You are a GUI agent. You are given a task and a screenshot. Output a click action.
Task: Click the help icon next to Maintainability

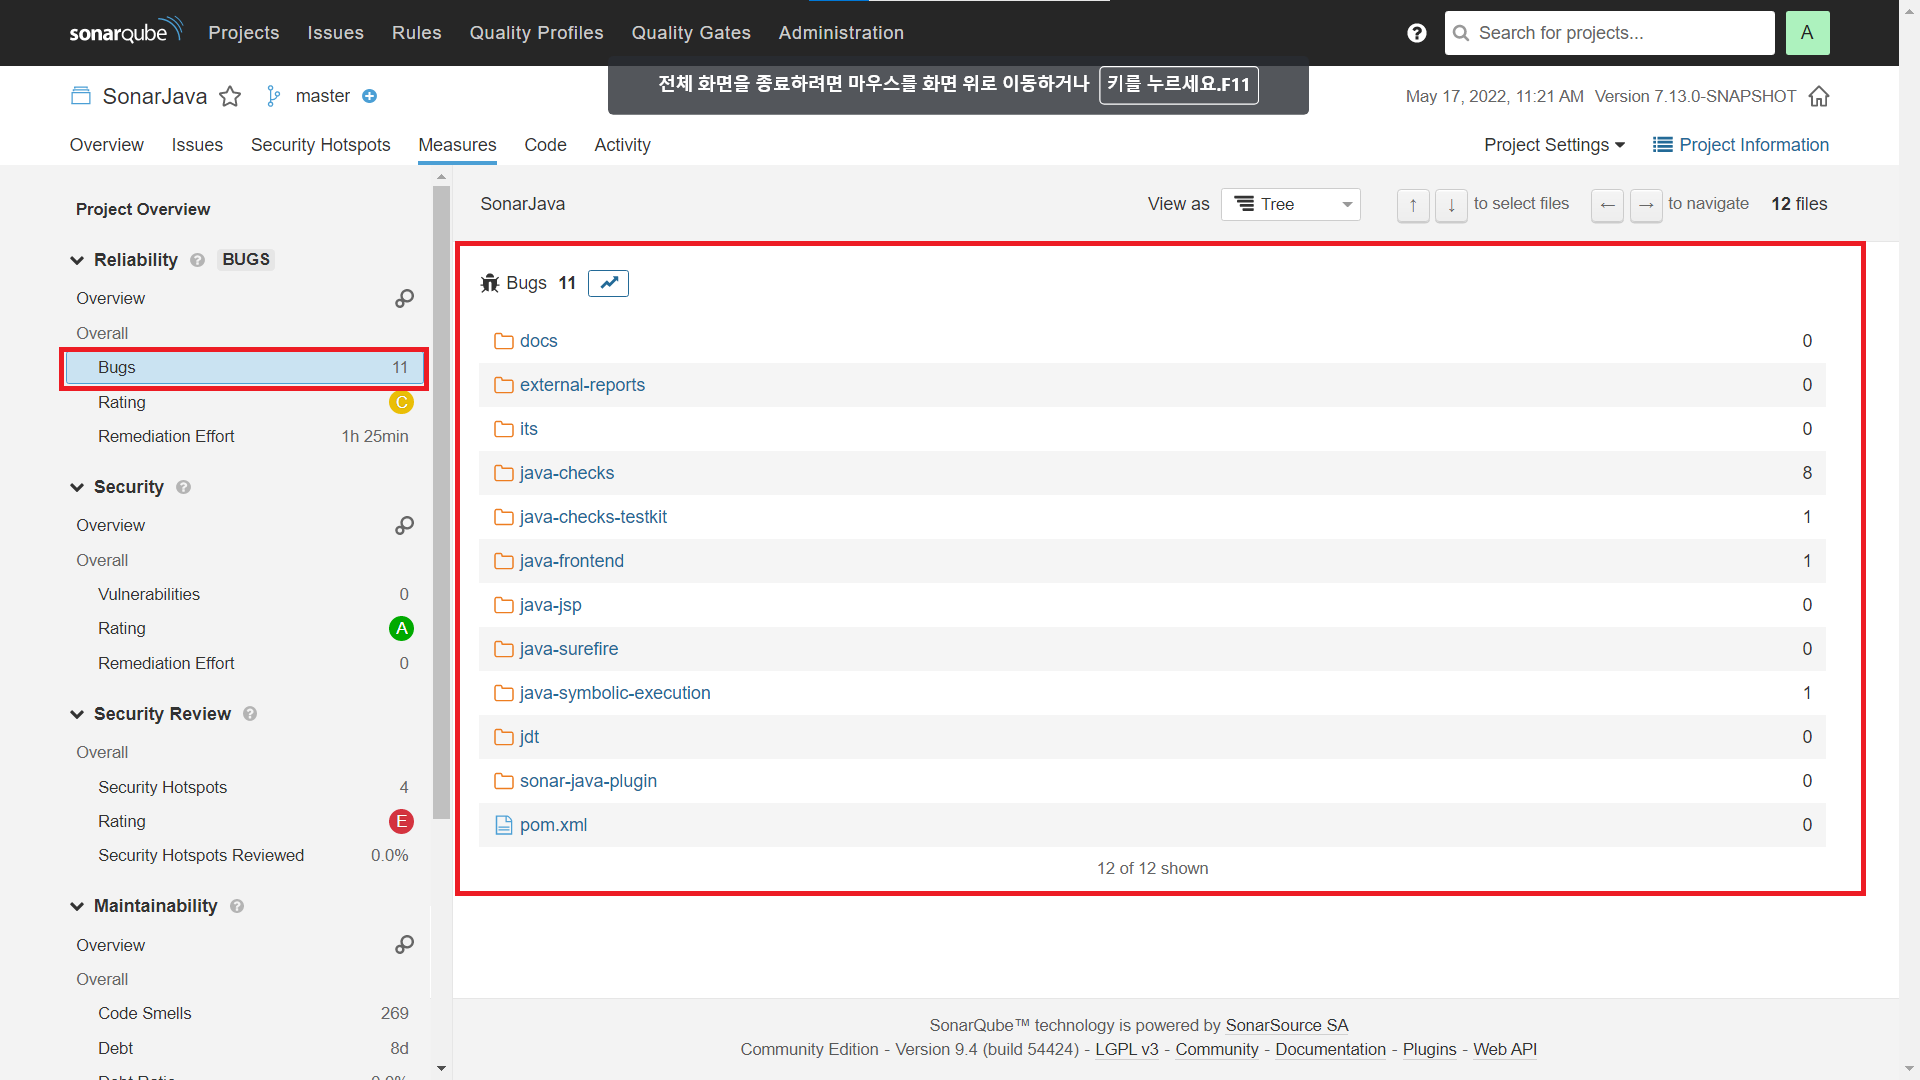237,906
